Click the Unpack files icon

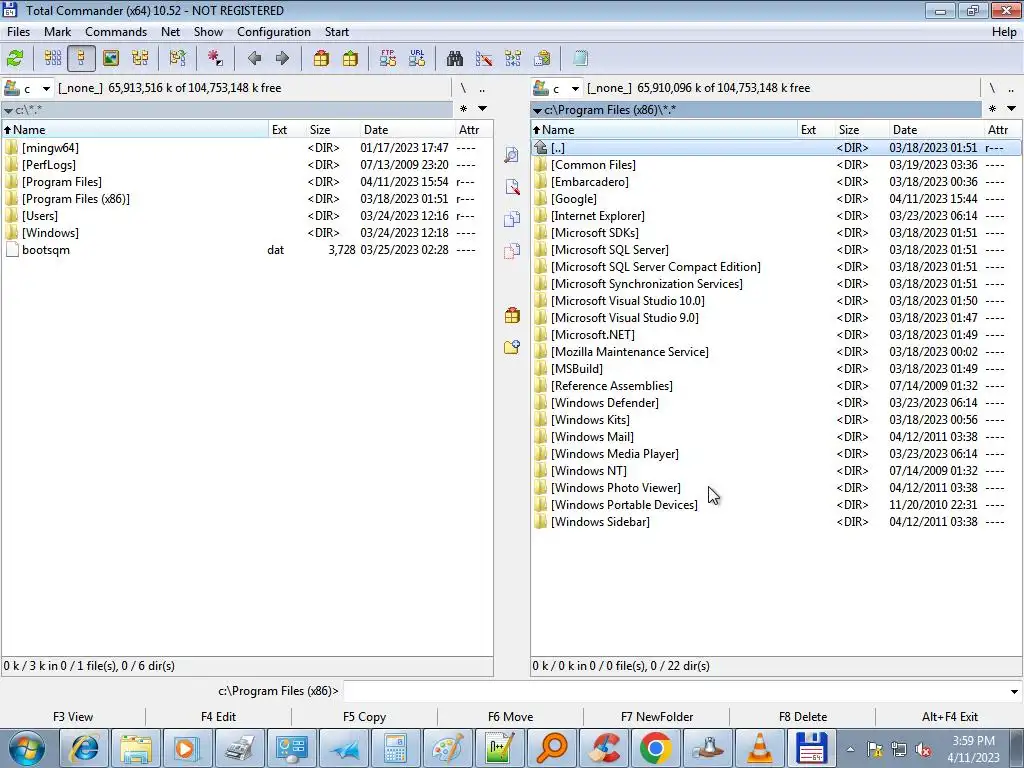350,59
